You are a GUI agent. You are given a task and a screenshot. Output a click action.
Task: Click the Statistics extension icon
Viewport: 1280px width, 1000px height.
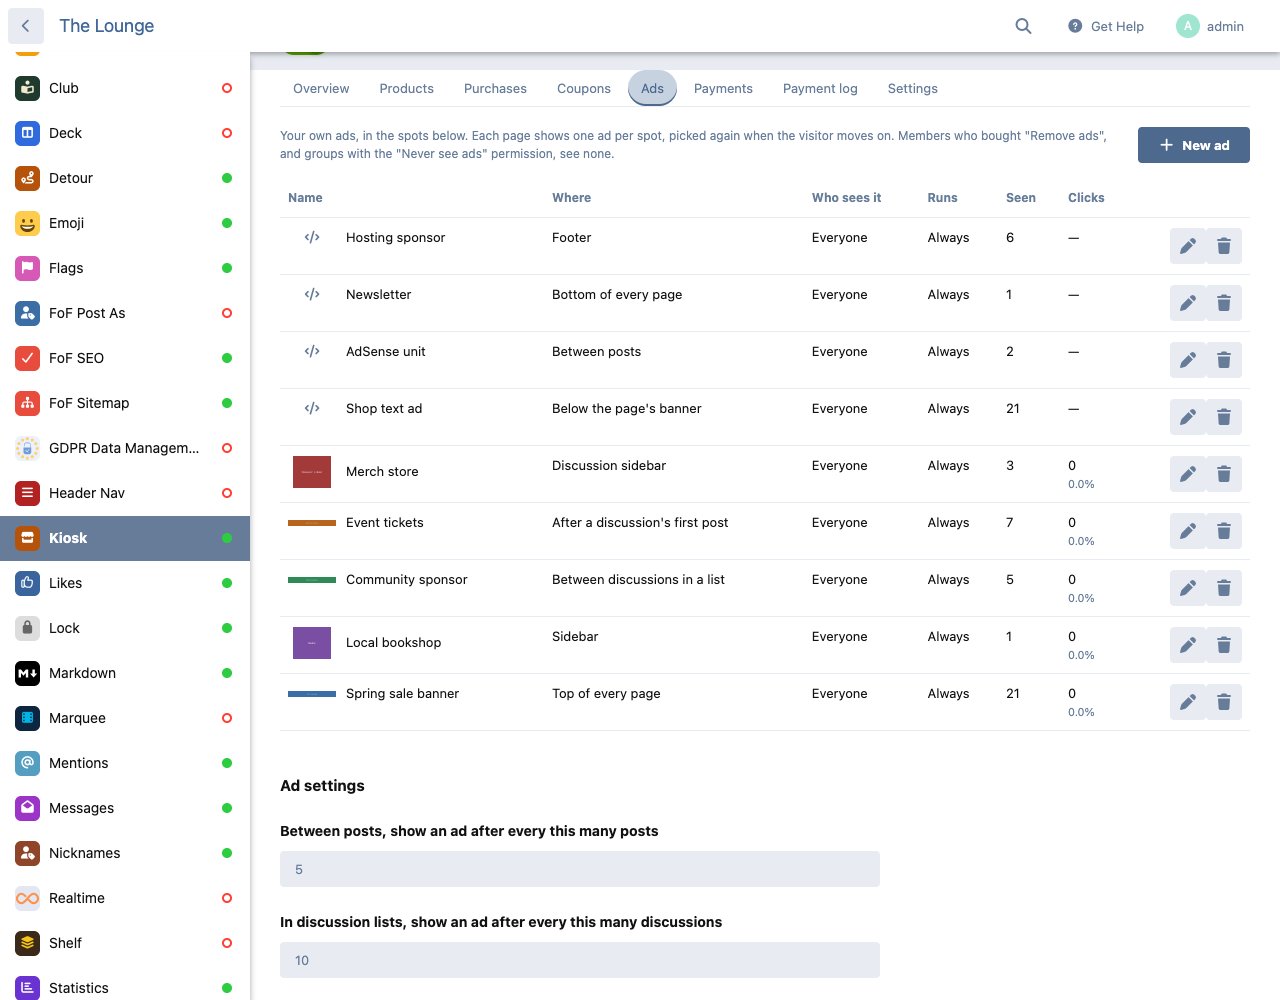(x=28, y=988)
